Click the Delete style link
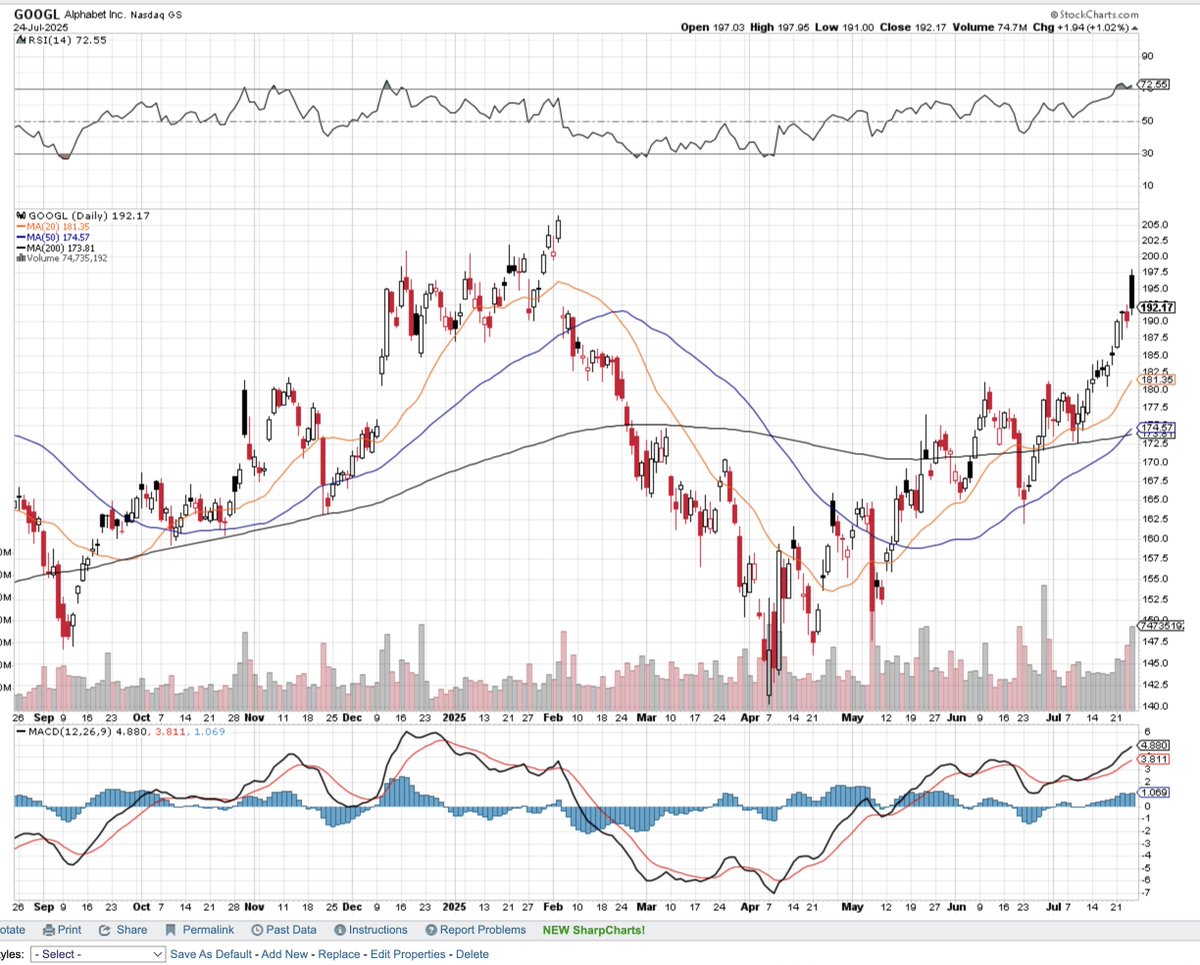The height and width of the screenshot is (965, 1200). tap(473, 954)
